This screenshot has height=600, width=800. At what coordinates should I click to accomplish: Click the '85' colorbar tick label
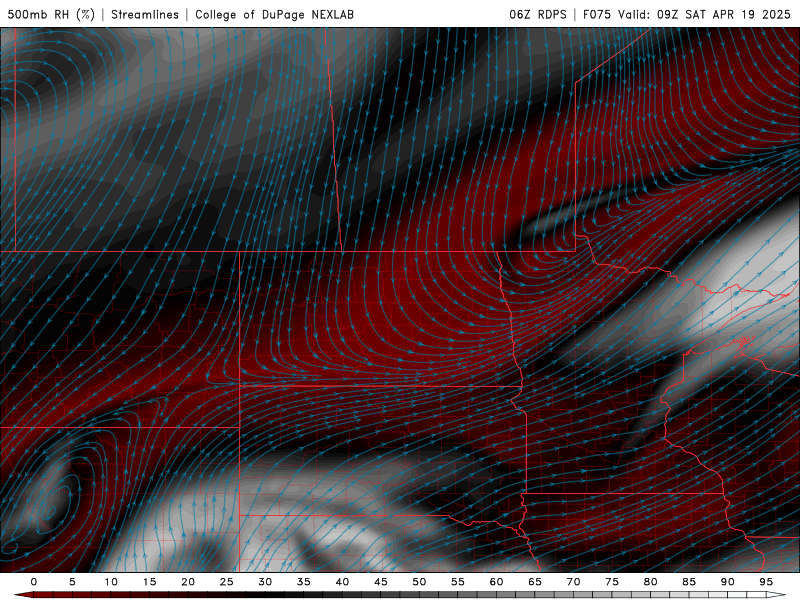689,582
